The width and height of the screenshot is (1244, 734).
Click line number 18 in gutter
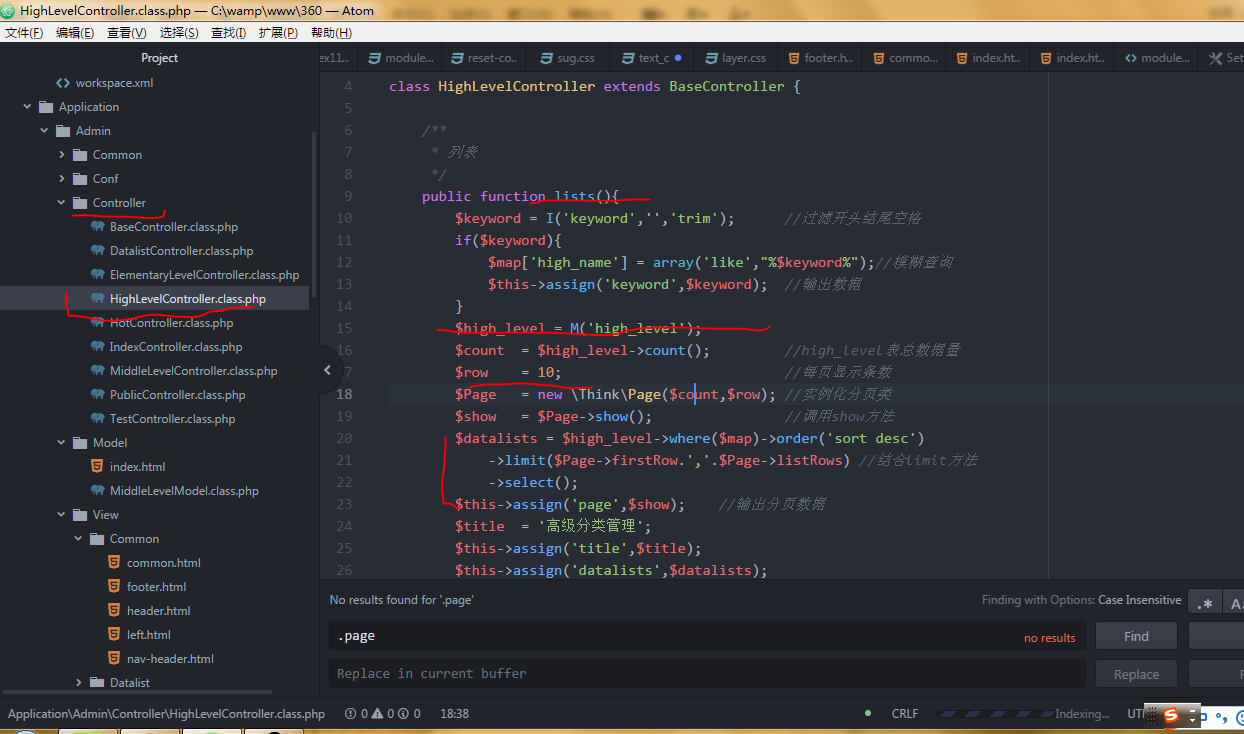pos(343,394)
